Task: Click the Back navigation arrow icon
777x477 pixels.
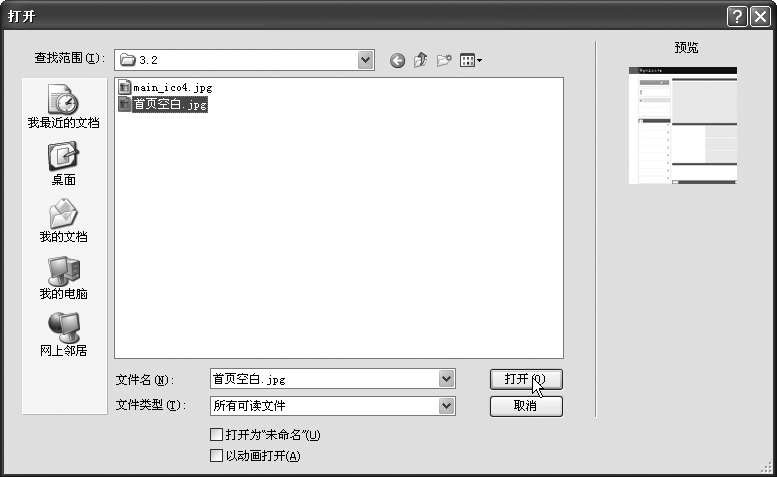Action: coord(397,61)
